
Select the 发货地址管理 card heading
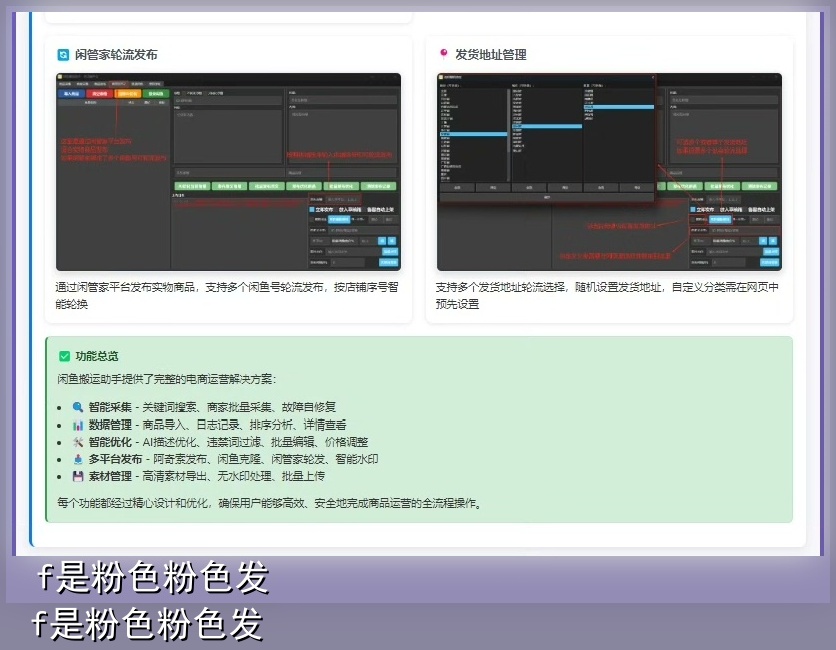click(x=490, y=55)
